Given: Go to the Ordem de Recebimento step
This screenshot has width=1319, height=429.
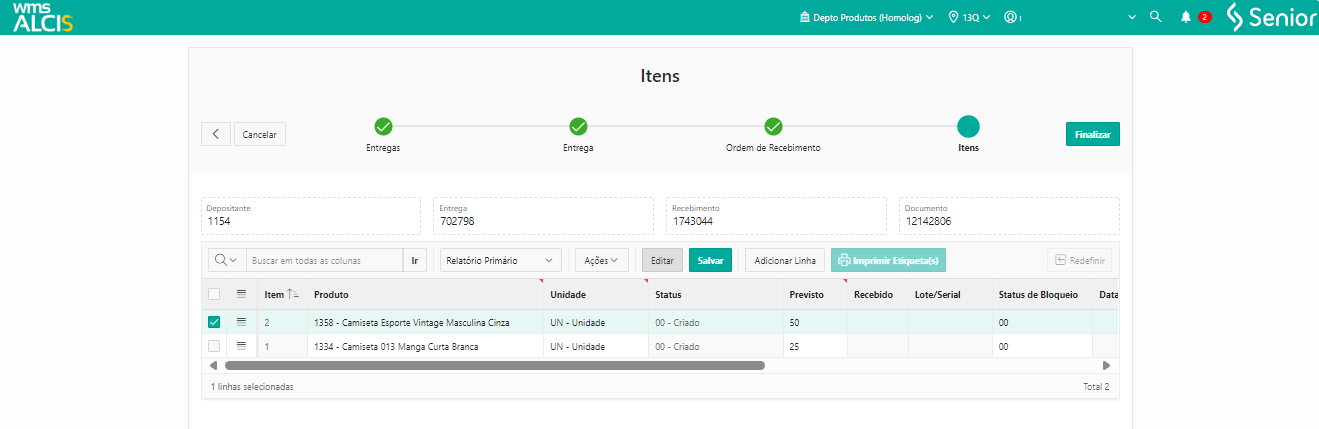Looking at the screenshot, I should 773,127.
